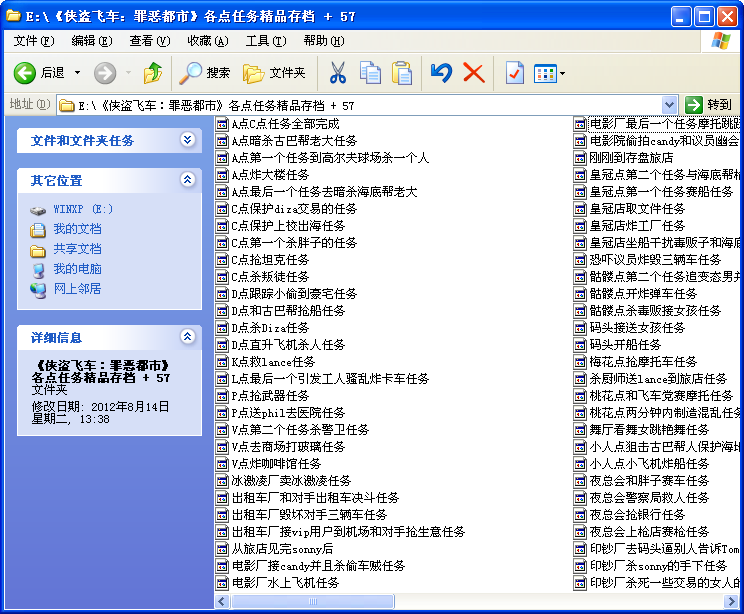Click the Undo blue arrow icon
Viewport: 744px width, 614px height.
[441, 73]
